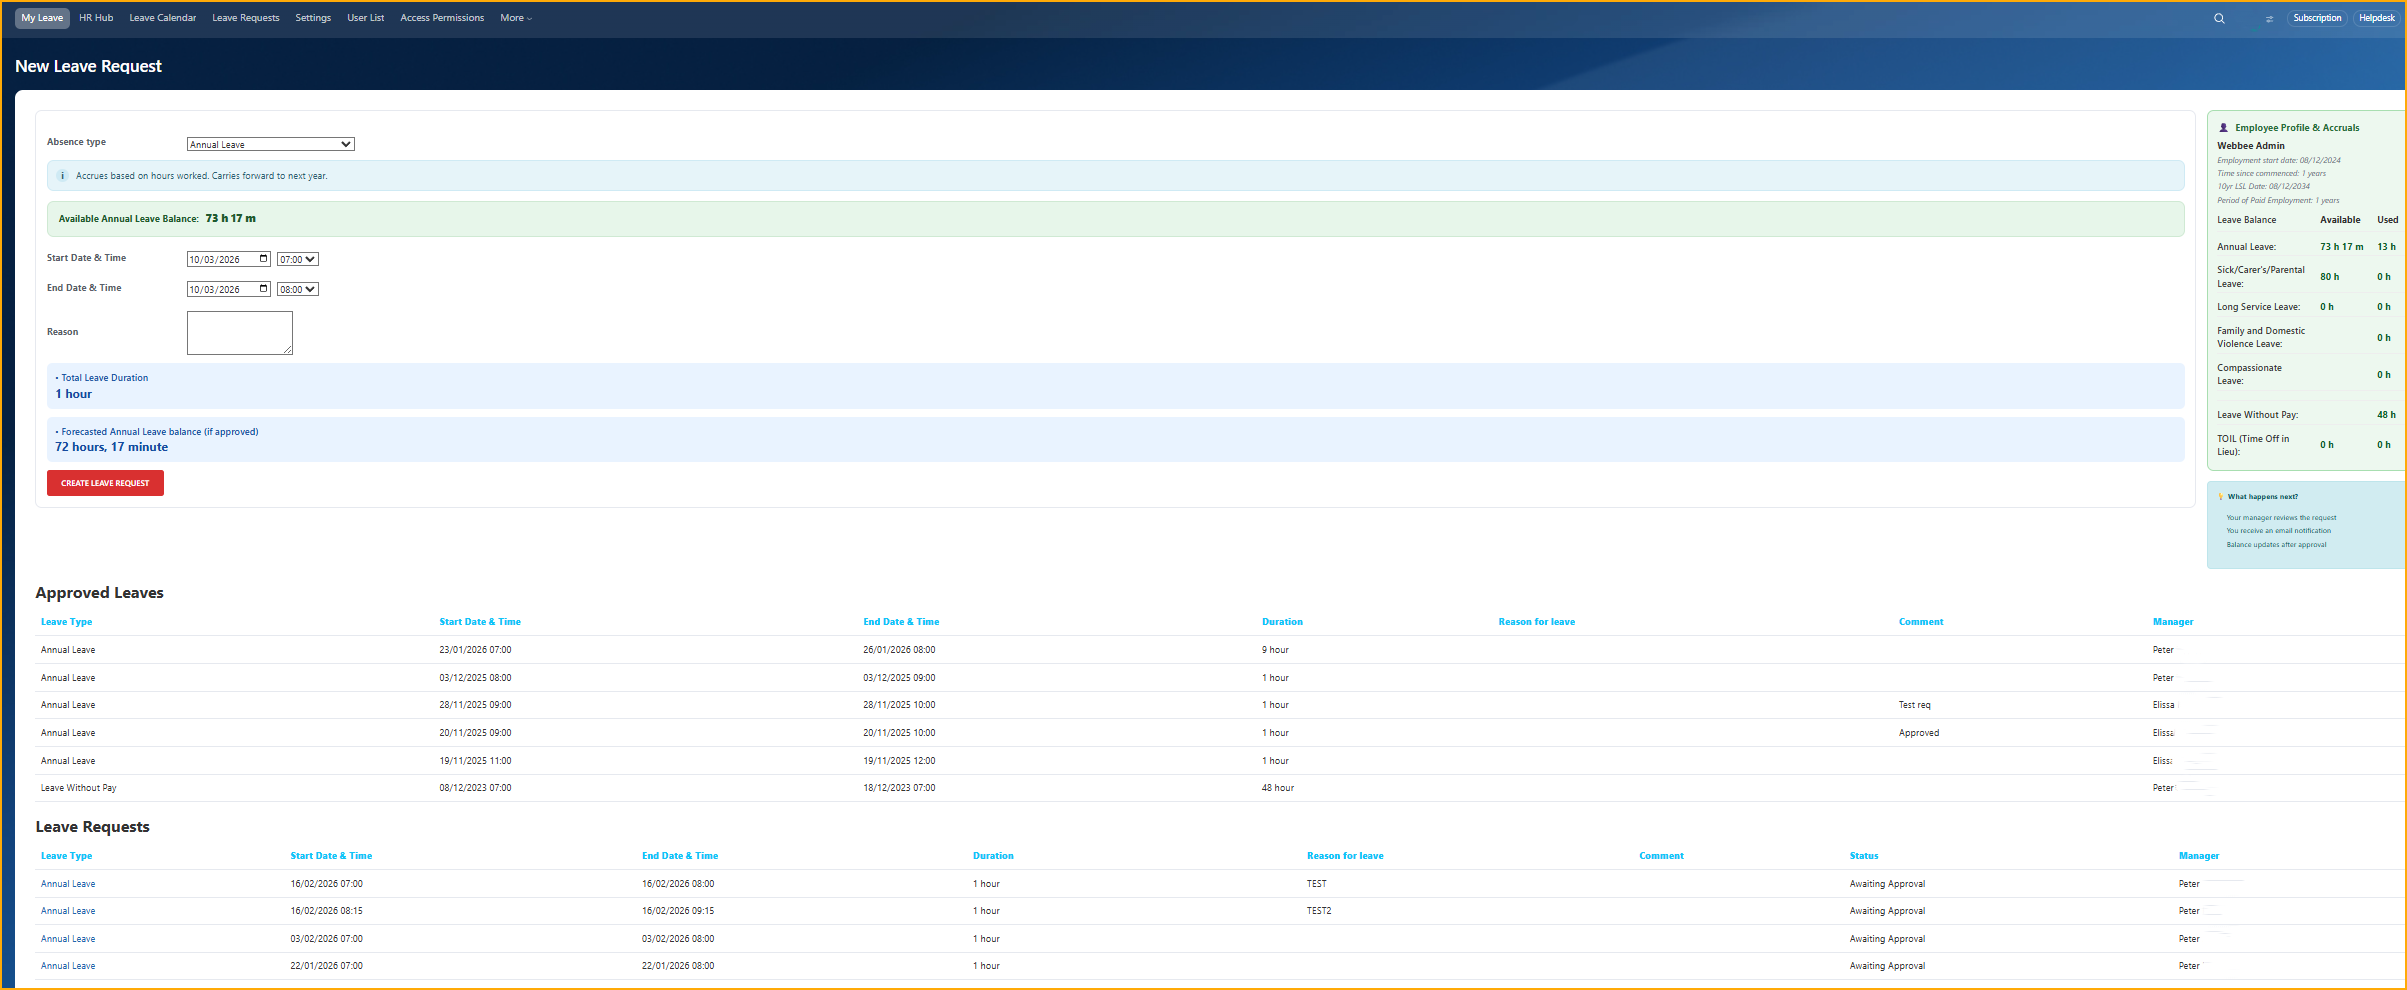
Task: Click the search magnifier icon in header
Action: pyautogui.click(x=2219, y=18)
